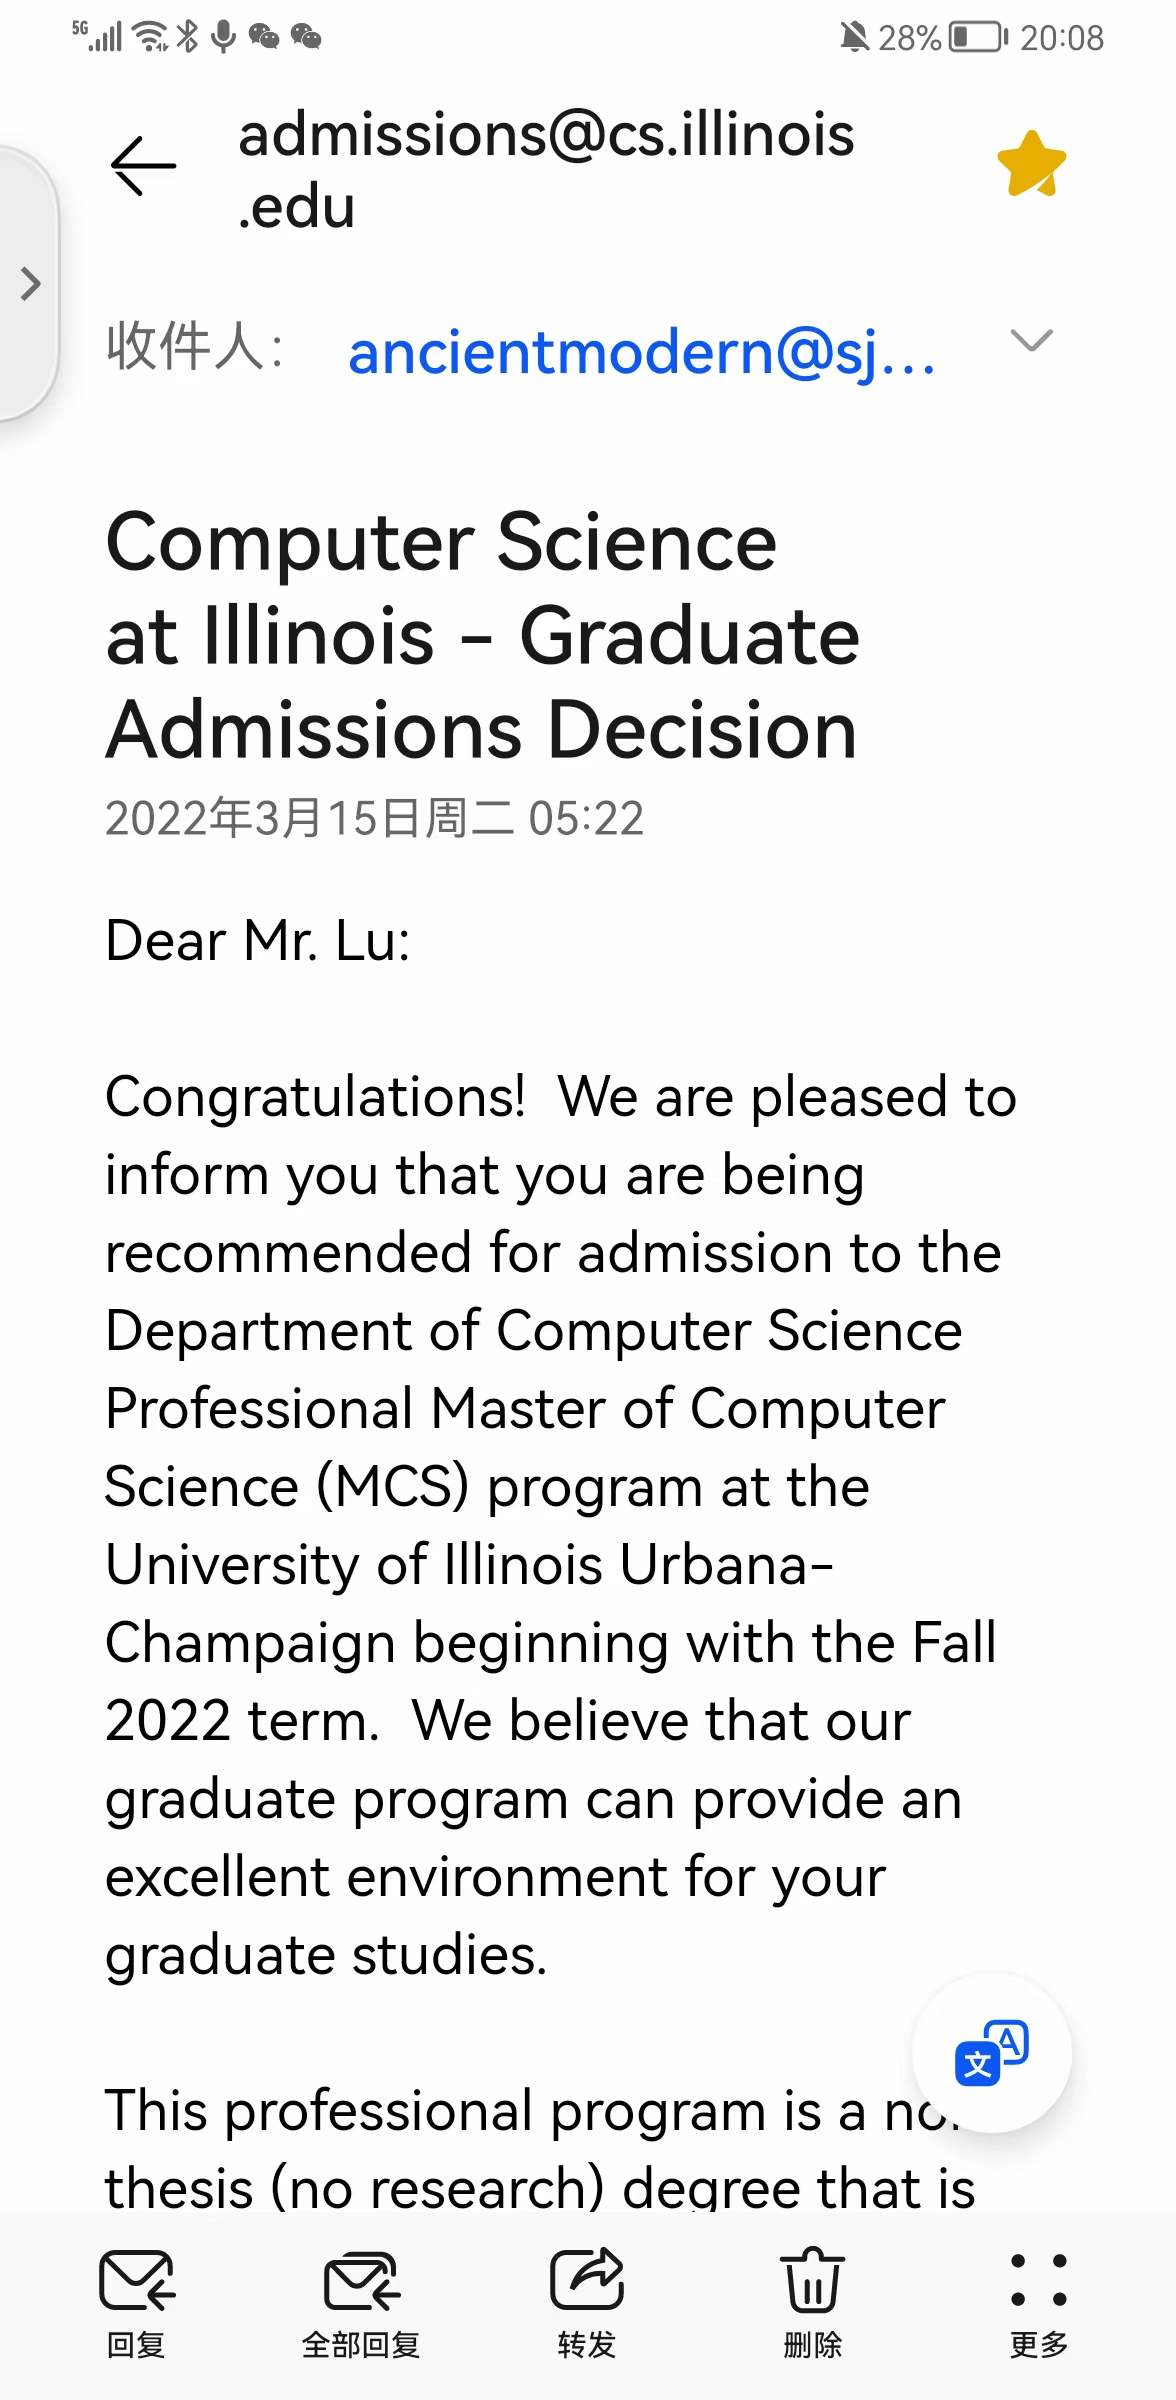Toggle the yellow star favorite
This screenshot has width=1176, height=2400.
tap(1032, 164)
